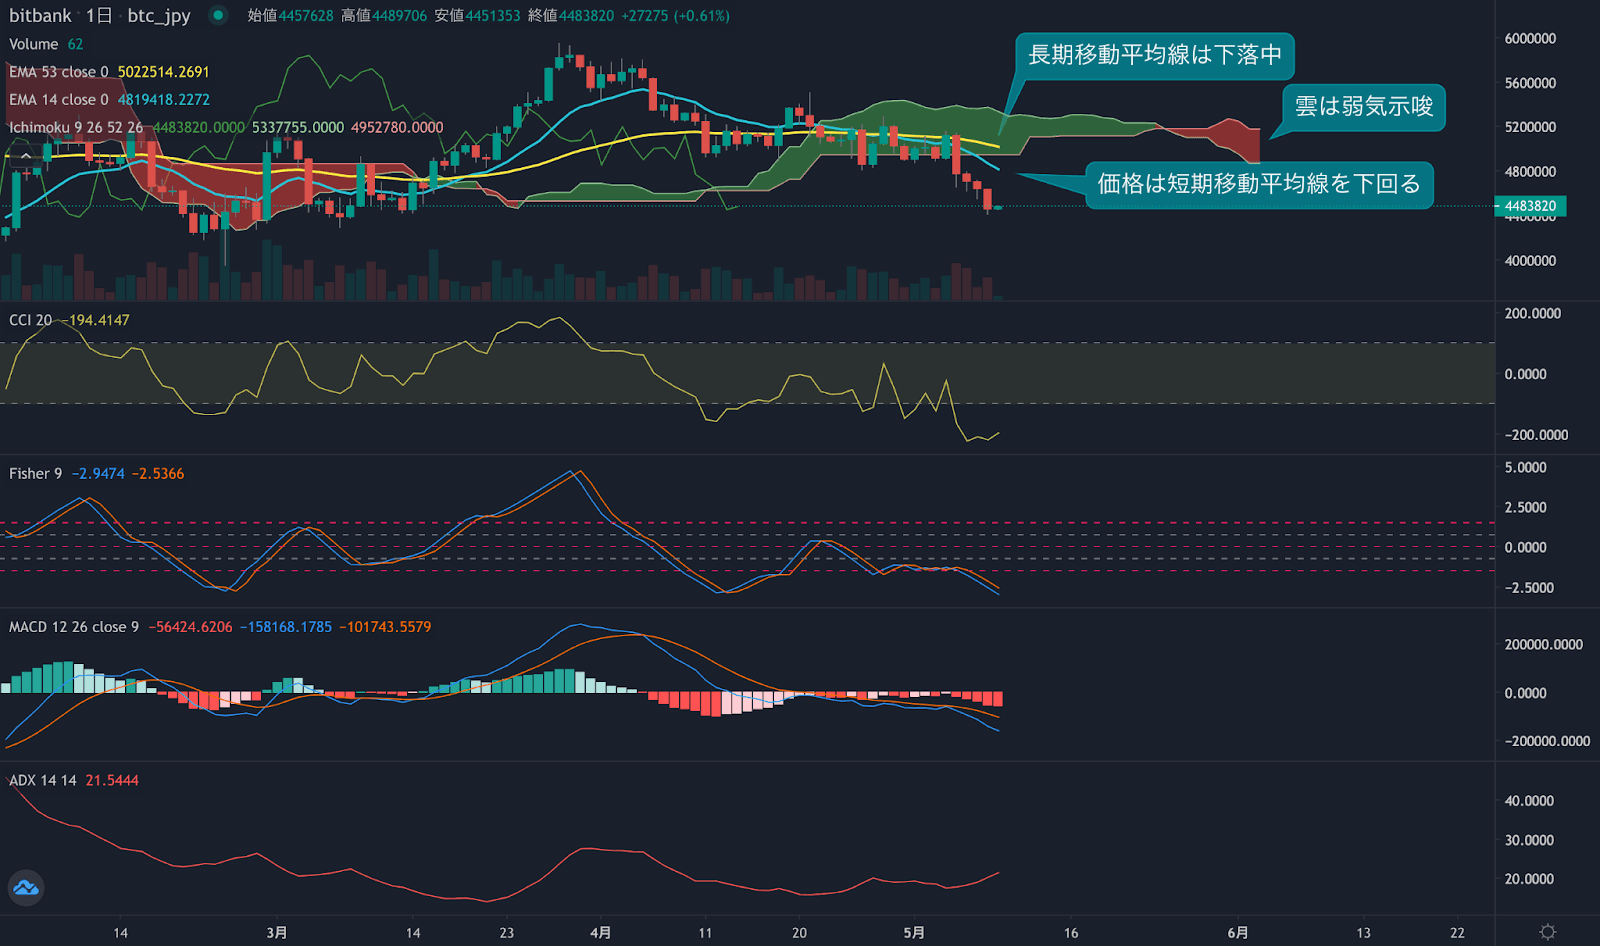Image resolution: width=1600 pixels, height=946 pixels.
Task: Click the EMA 53 indicator label
Action: click(55, 72)
